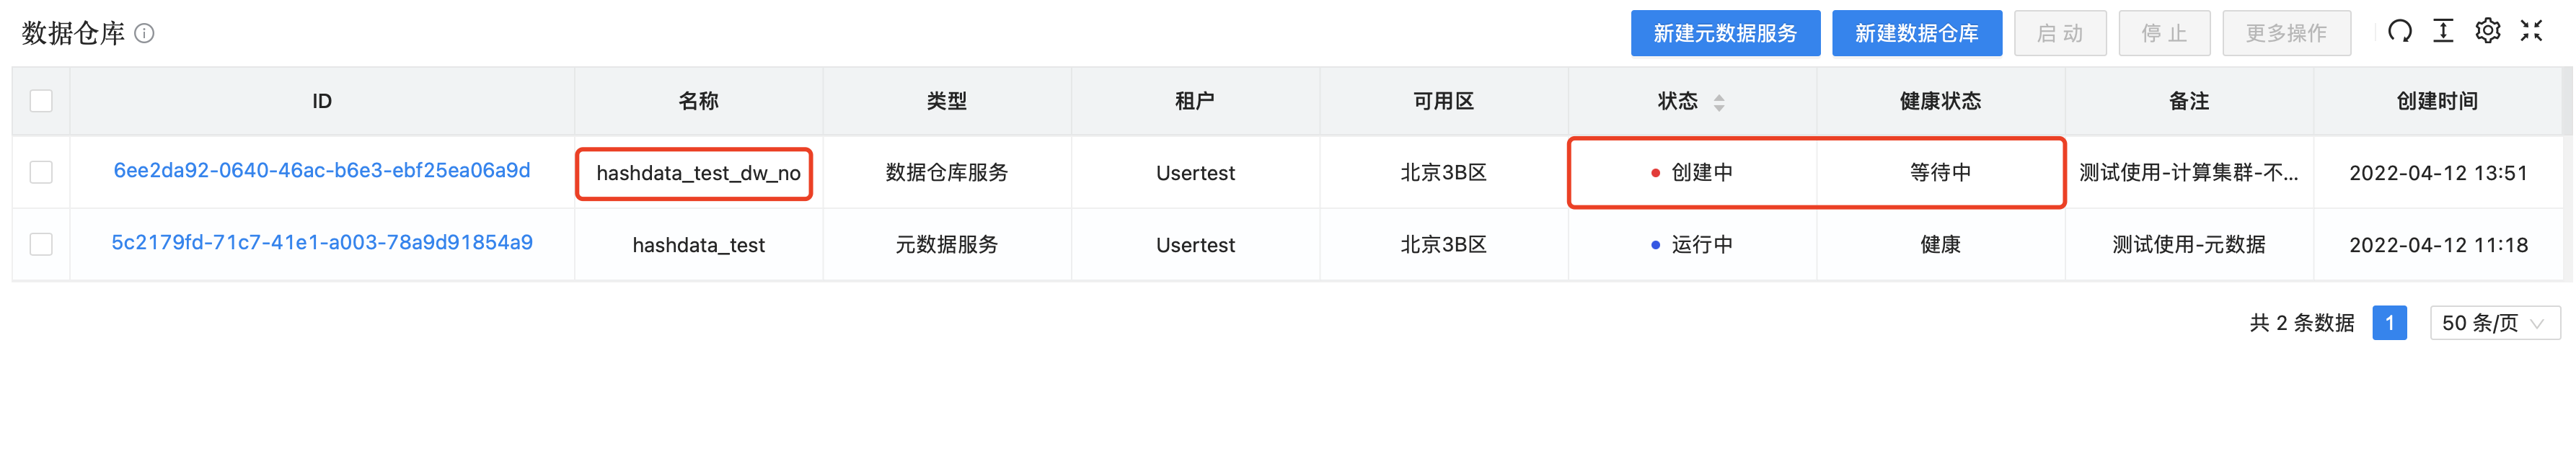Viewport: 2576px width, 464px height.
Task: Click the highlighted page number 1
Action: (2389, 322)
